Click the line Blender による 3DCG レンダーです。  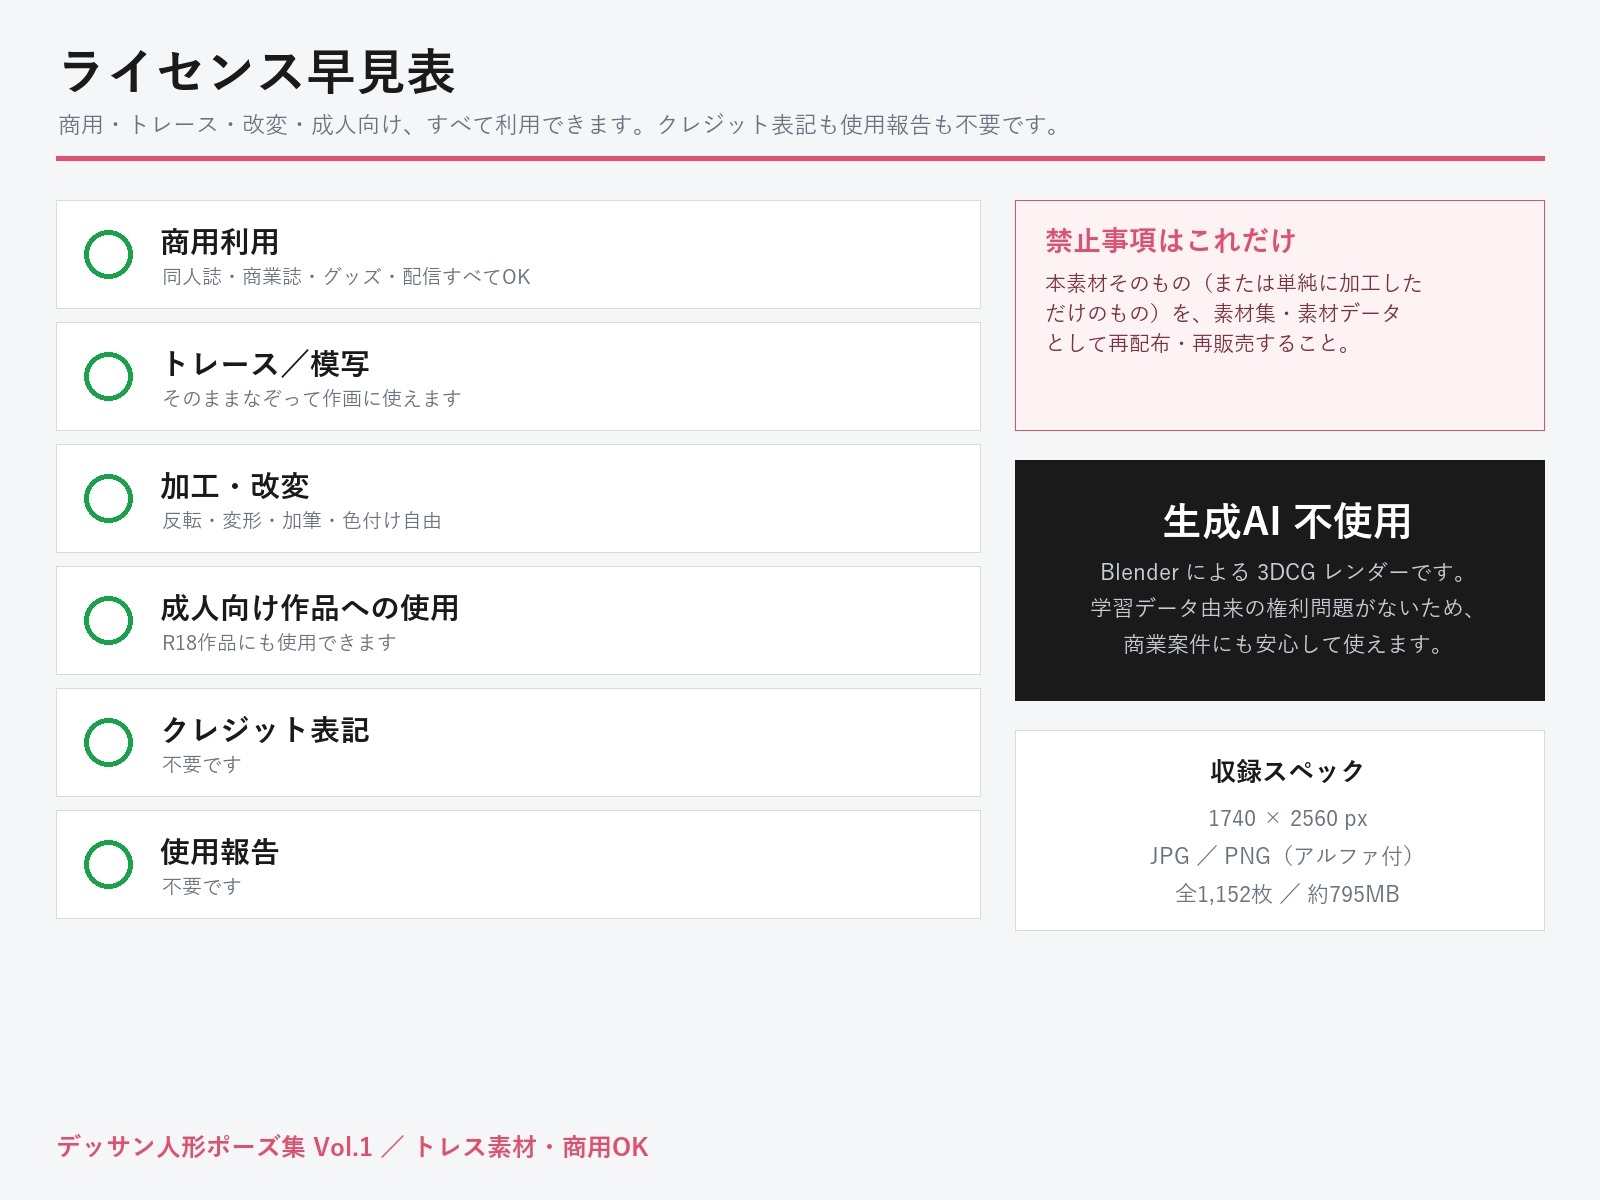click(1285, 572)
